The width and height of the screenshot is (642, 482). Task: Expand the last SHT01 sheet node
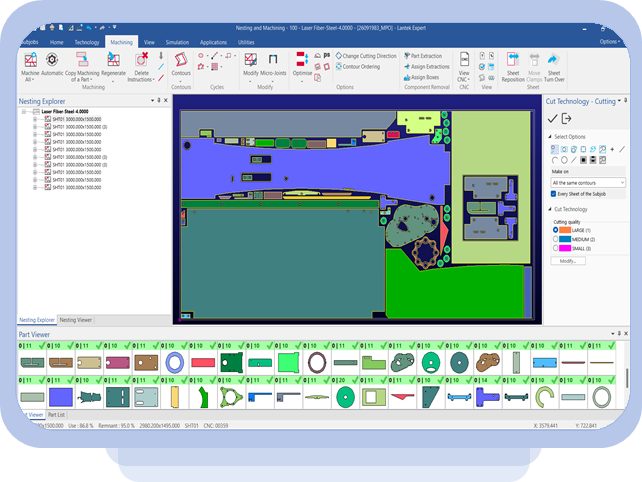[35, 188]
